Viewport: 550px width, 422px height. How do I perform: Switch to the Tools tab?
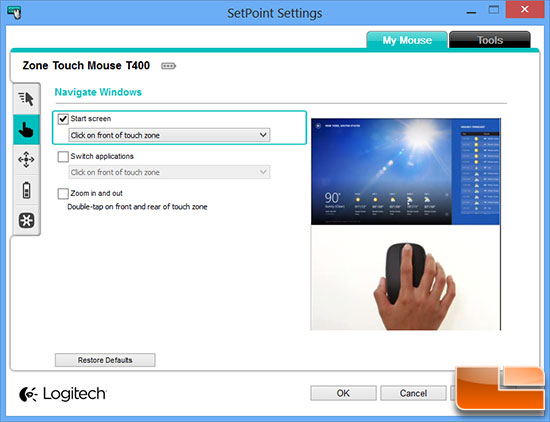coord(490,40)
